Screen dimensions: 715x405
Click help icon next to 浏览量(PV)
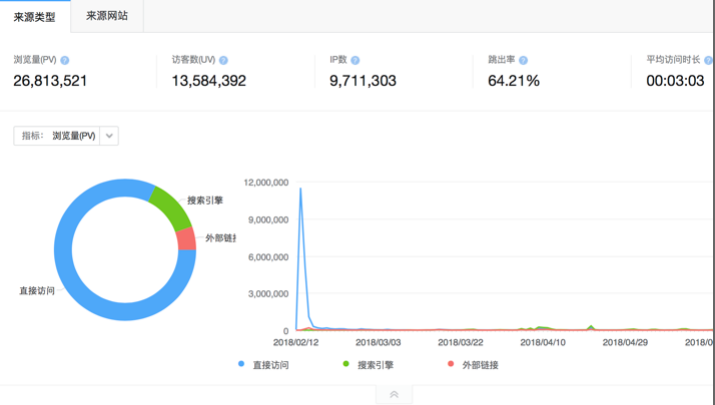[65, 61]
